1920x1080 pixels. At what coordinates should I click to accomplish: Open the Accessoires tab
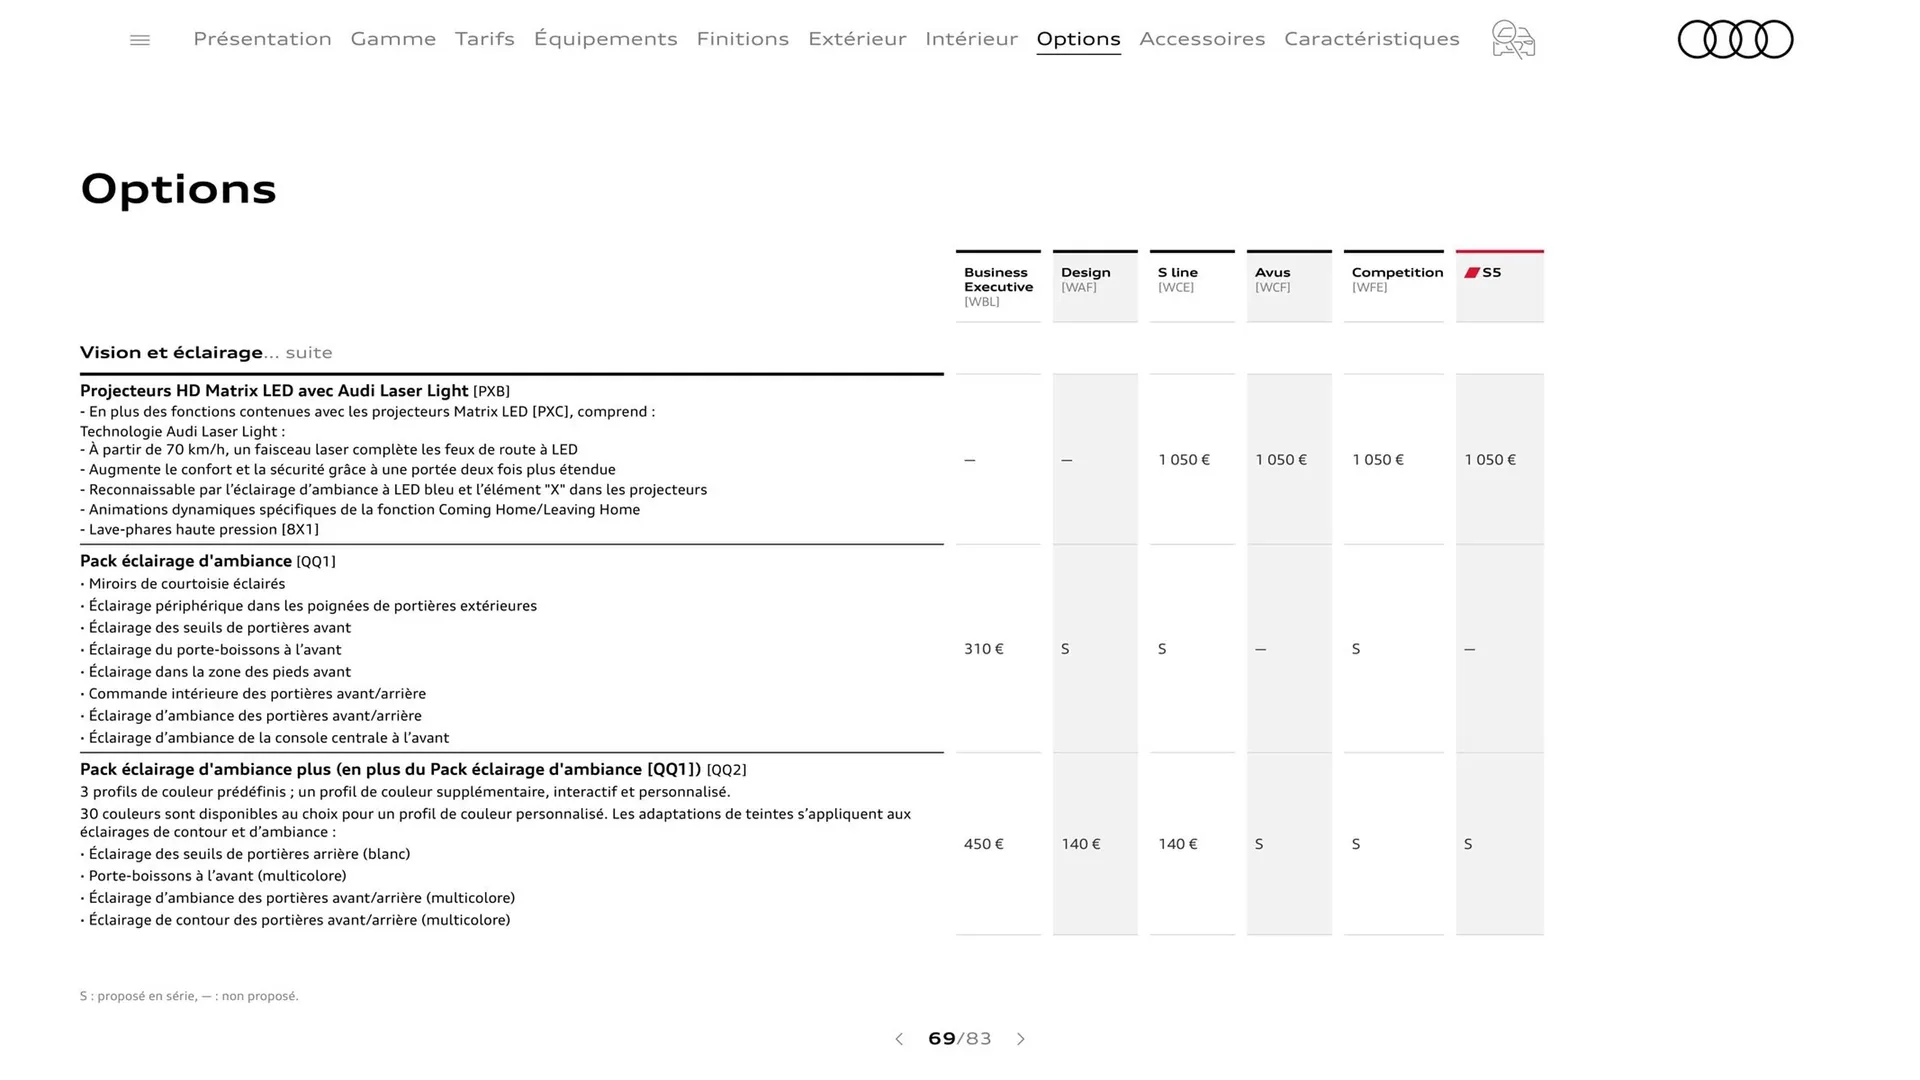point(1202,39)
